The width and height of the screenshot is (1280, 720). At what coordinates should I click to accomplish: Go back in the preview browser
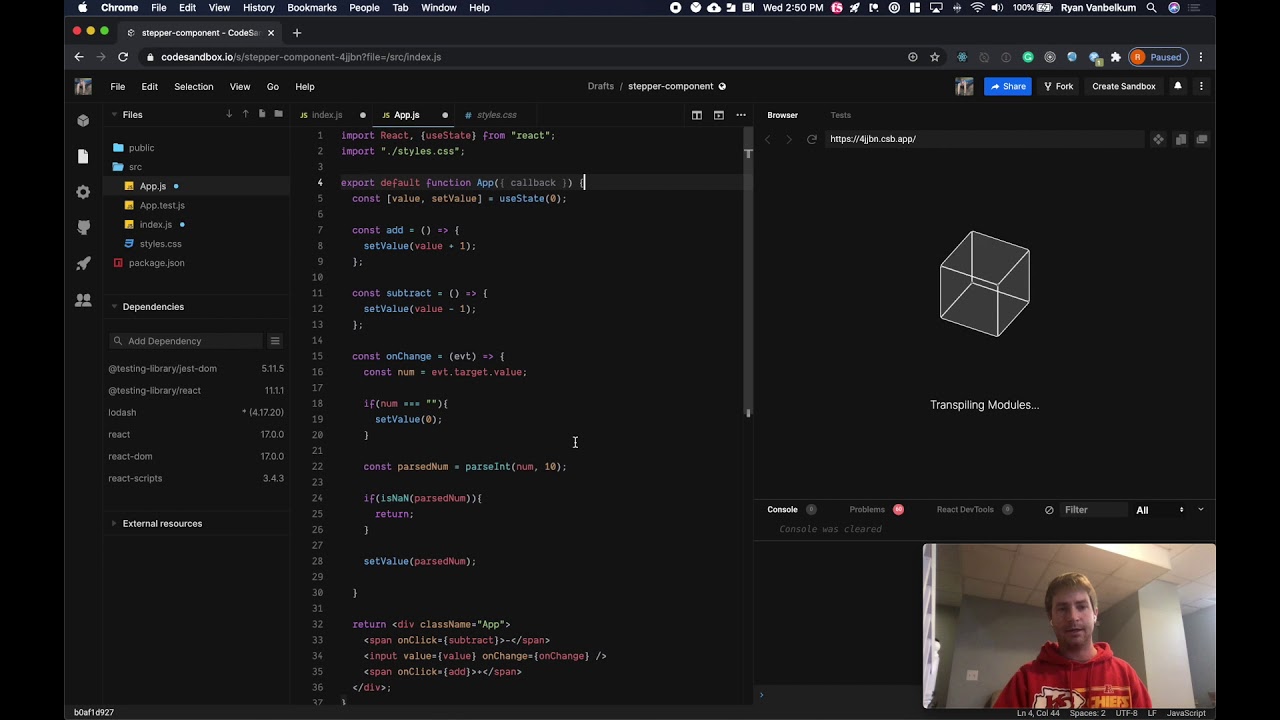click(768, 139)
